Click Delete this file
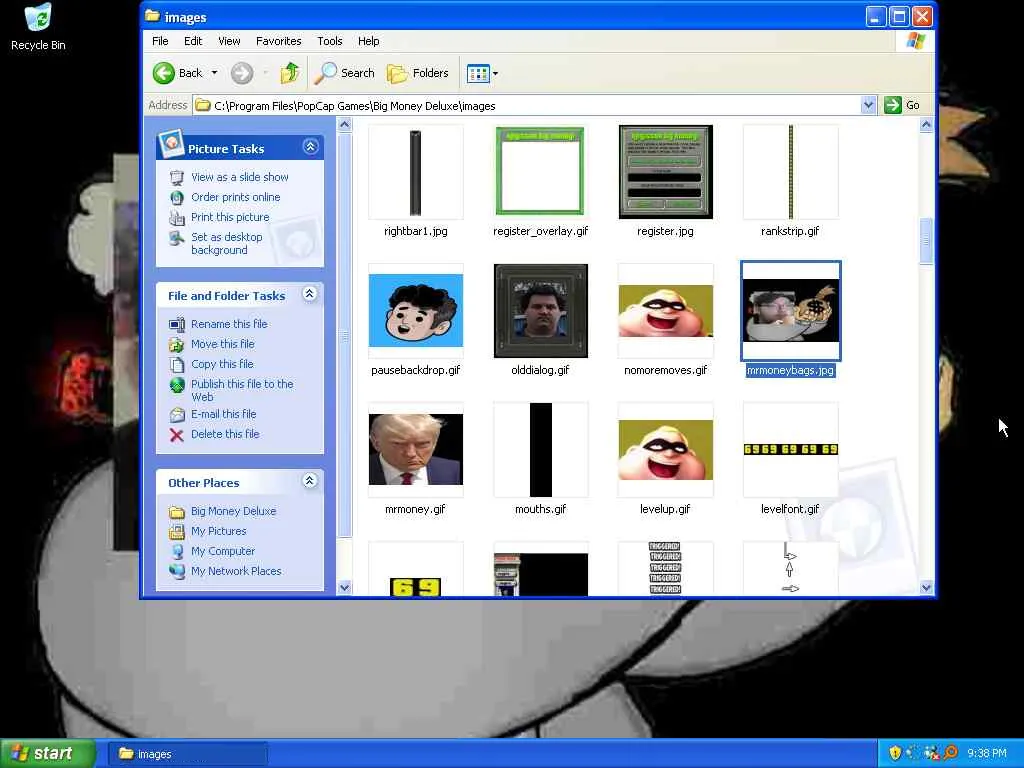 pyautogui.click(x=225, y=434)
